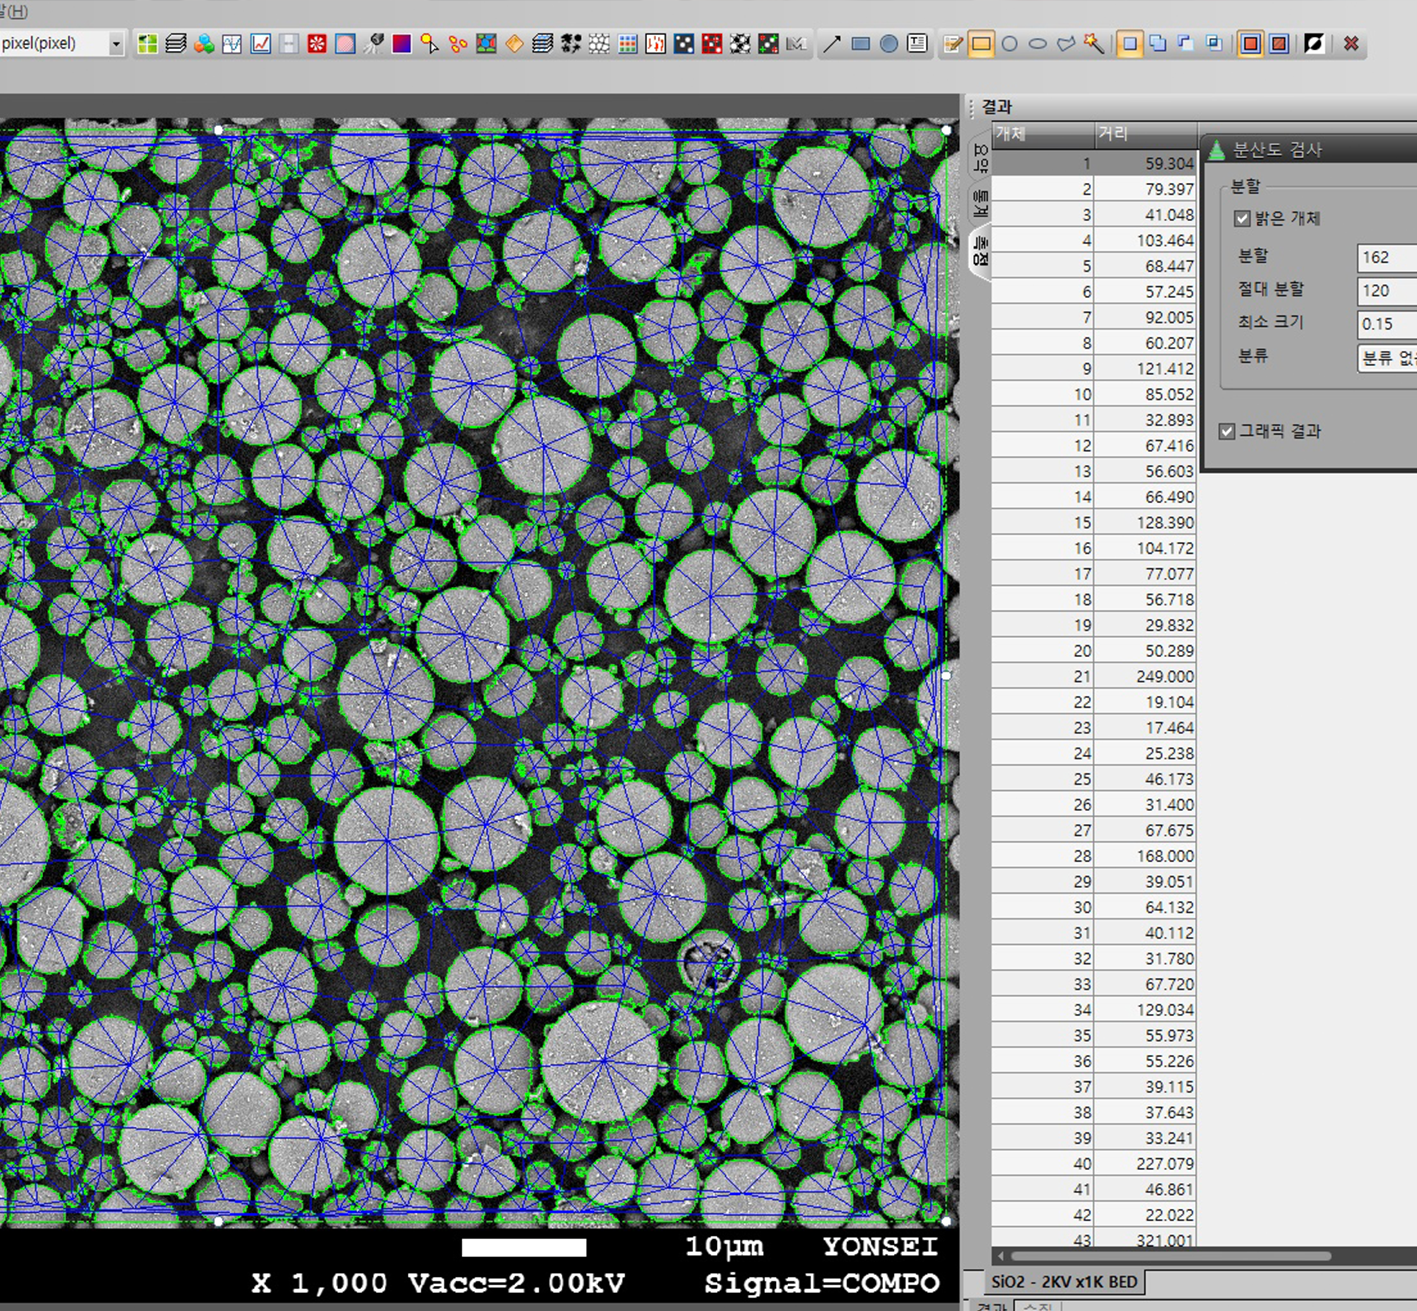The image size is (1417, 1311).
Task: Click the red X delete icon
Action: [x=1351, y=44]
